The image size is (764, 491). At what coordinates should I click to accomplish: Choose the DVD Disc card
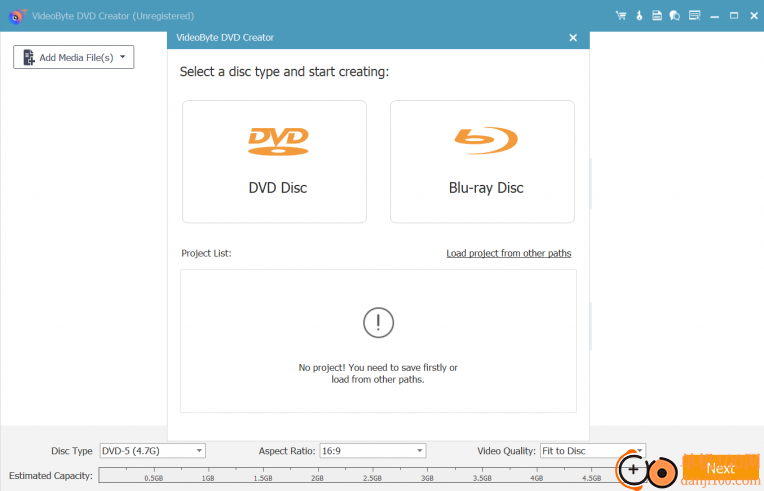click(274, 162)
